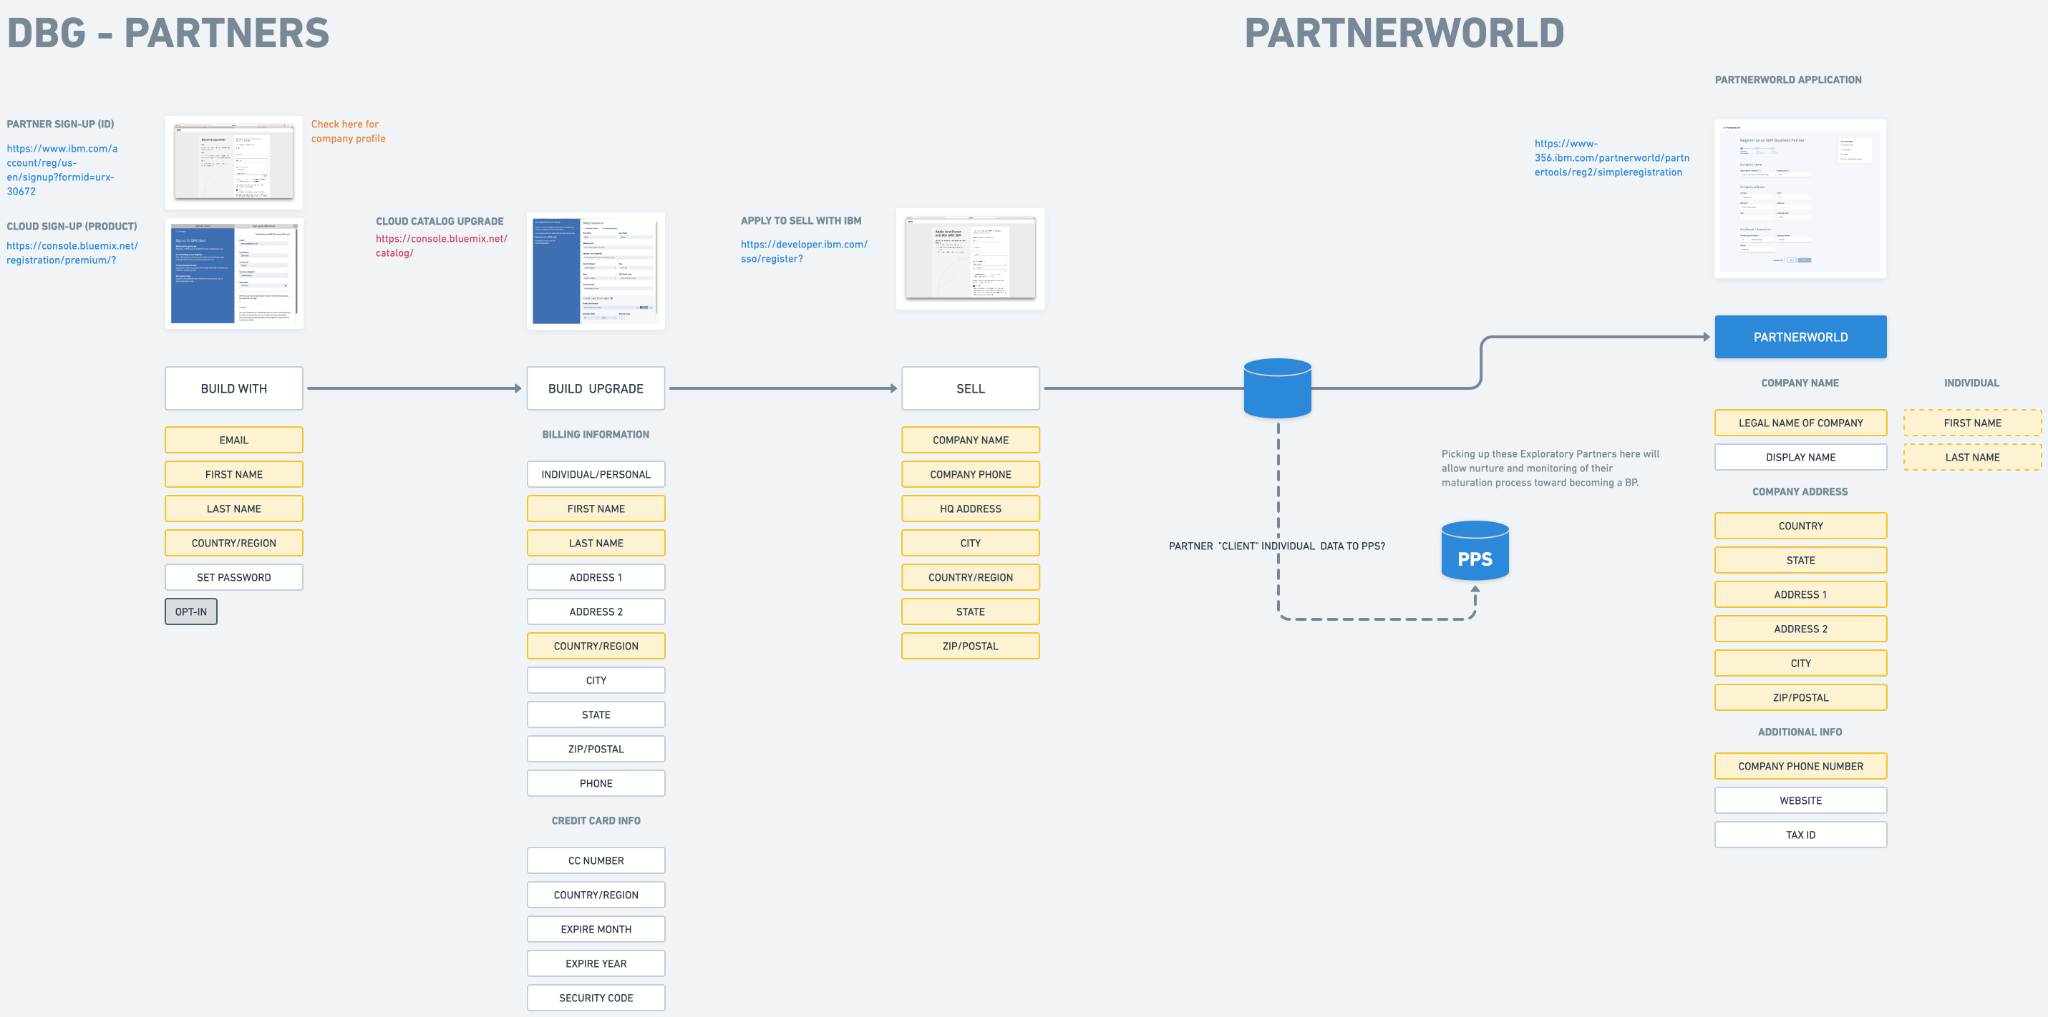
Task: Follow the console.bluemix.net registration premium link
Action: point(72,253)
